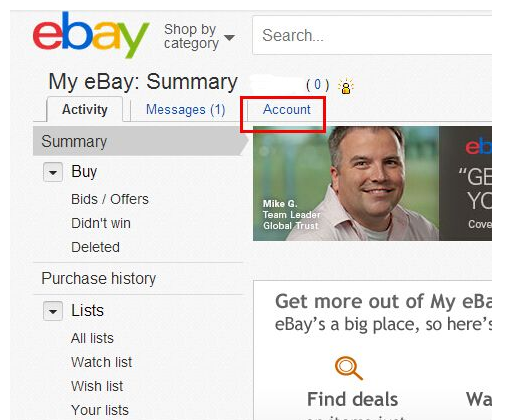This screenshot has height=420, width=510.
Task: Collapse the Buy section arrow
Action: coord(53,172)
